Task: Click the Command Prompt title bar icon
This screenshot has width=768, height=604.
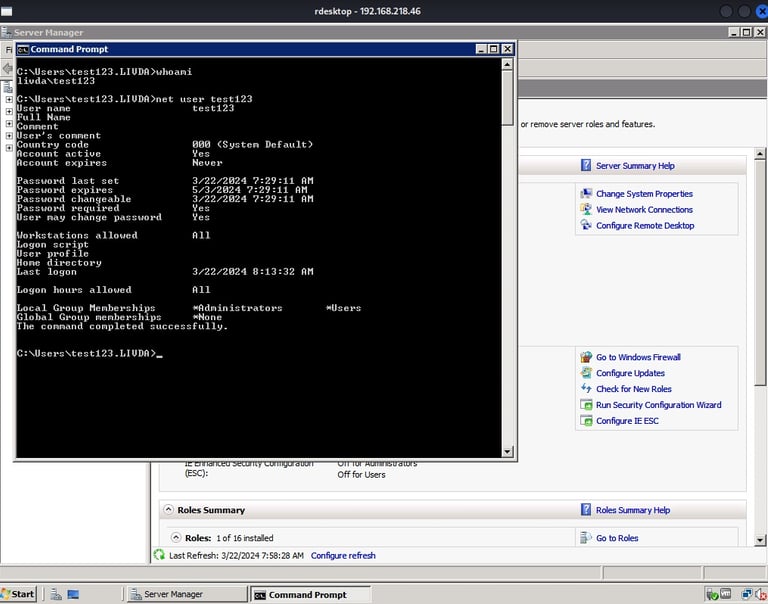Action: pos(23,49)
